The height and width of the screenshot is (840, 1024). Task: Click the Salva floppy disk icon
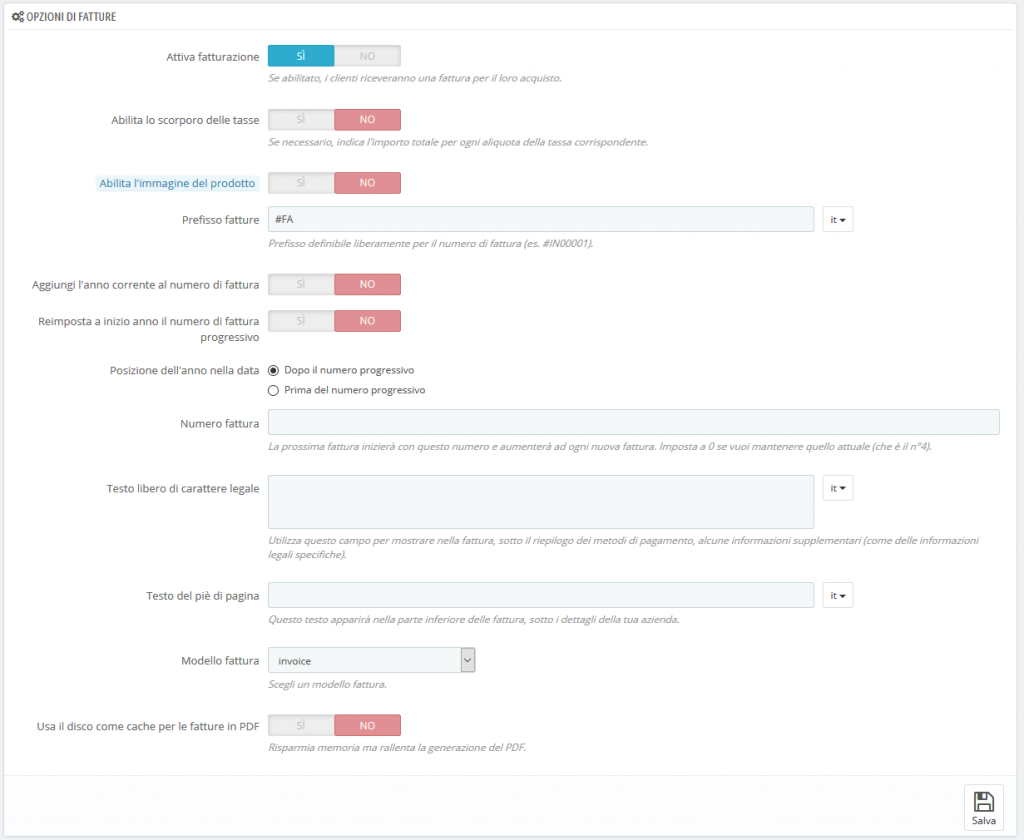[983, 801]
